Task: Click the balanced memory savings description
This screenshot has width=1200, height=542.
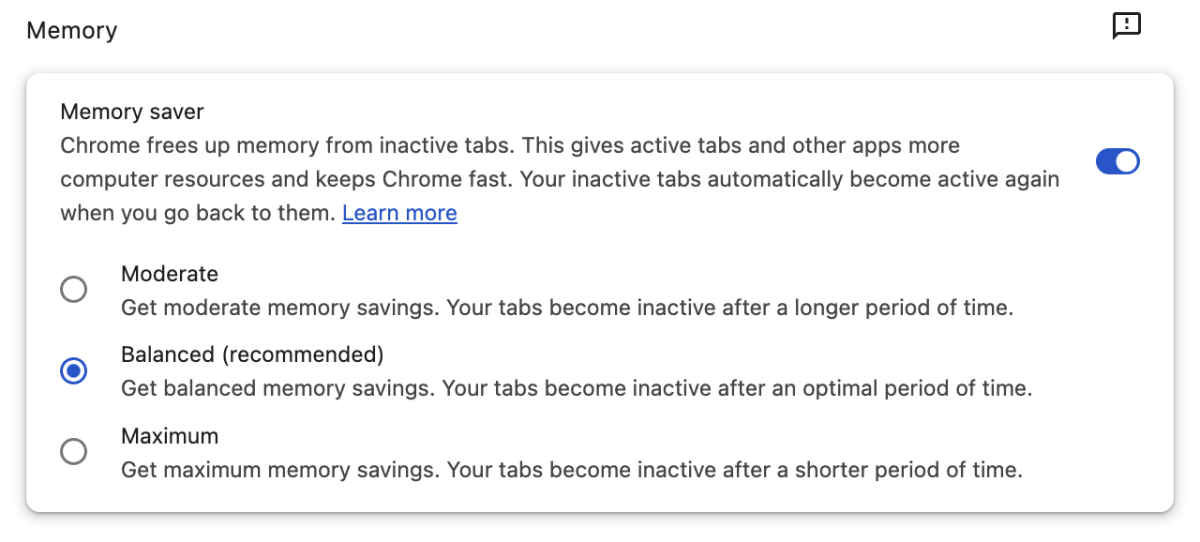Action: [x=576, y=388]
